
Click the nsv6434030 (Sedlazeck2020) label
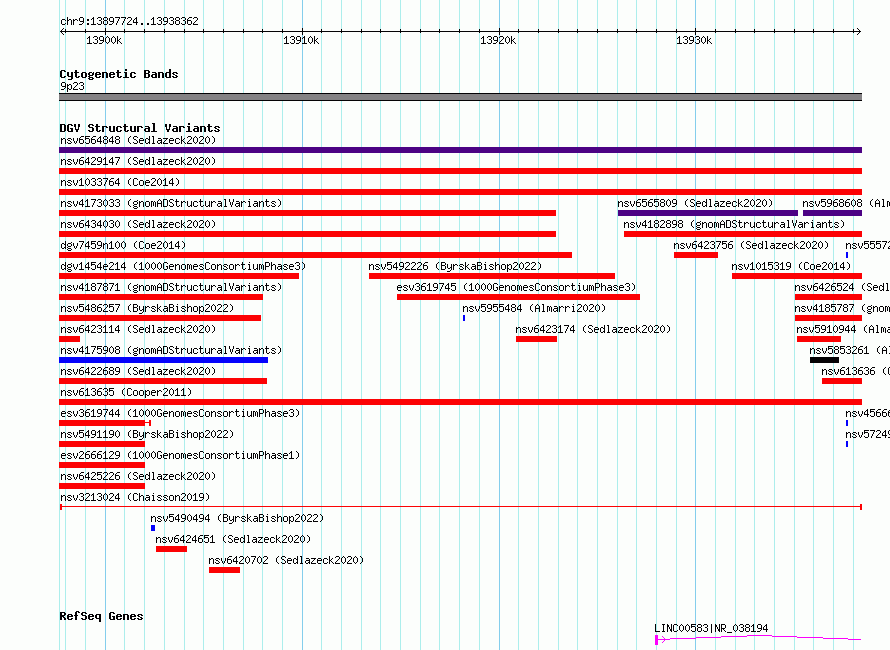(138, 224)
